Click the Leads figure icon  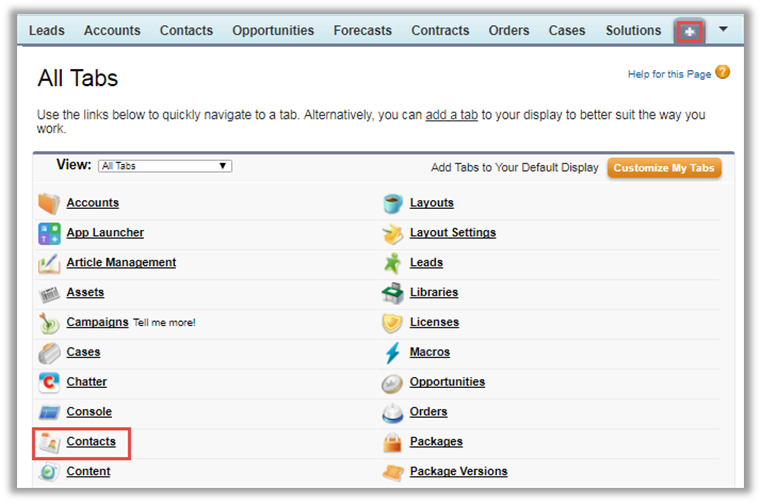tap(392, 263)
